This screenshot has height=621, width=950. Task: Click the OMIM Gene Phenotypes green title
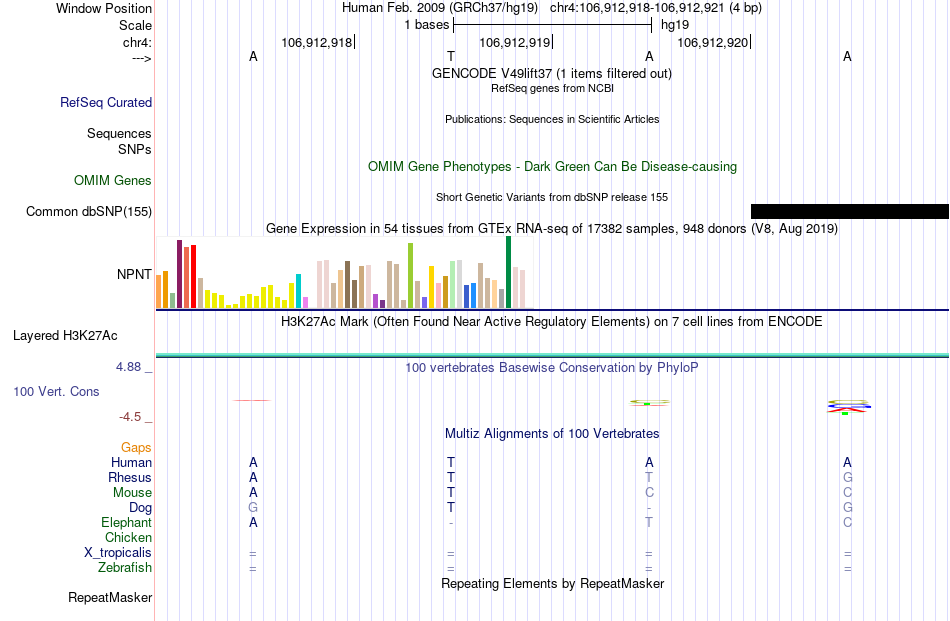tap(552, 167)
